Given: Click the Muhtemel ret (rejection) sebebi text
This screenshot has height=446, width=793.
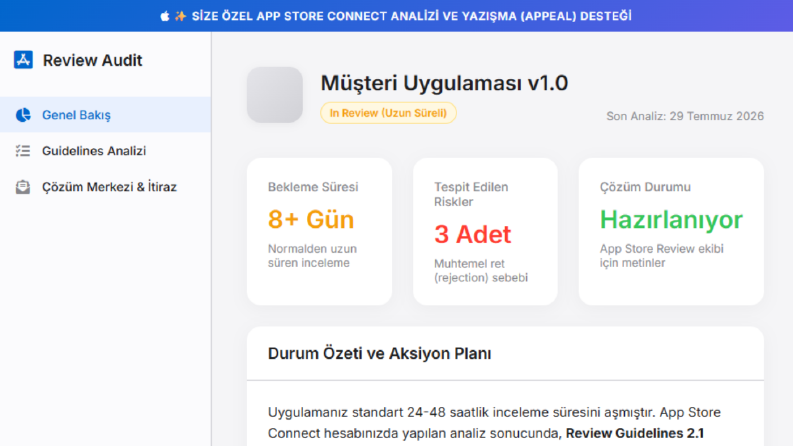Looking at the screenshot, I should (x=481, y=271).
